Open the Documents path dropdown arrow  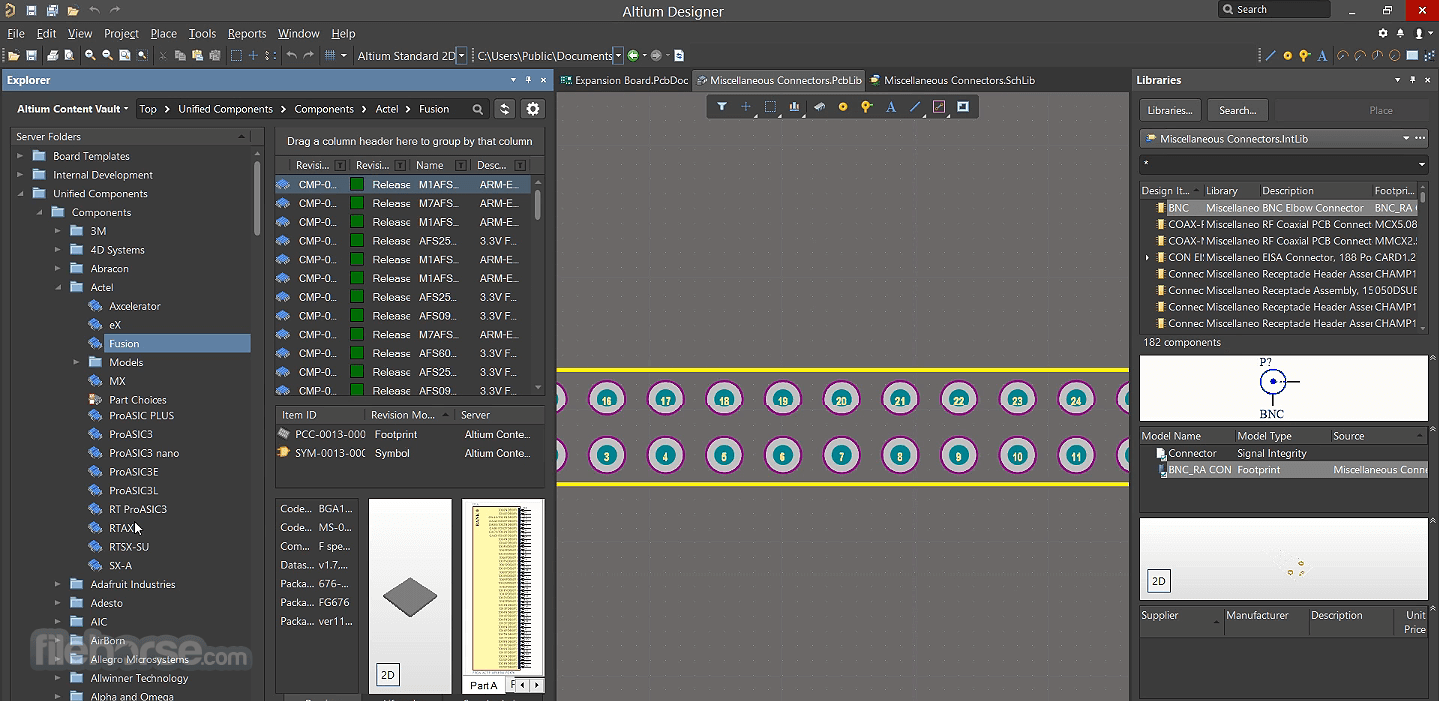point(618,56)
